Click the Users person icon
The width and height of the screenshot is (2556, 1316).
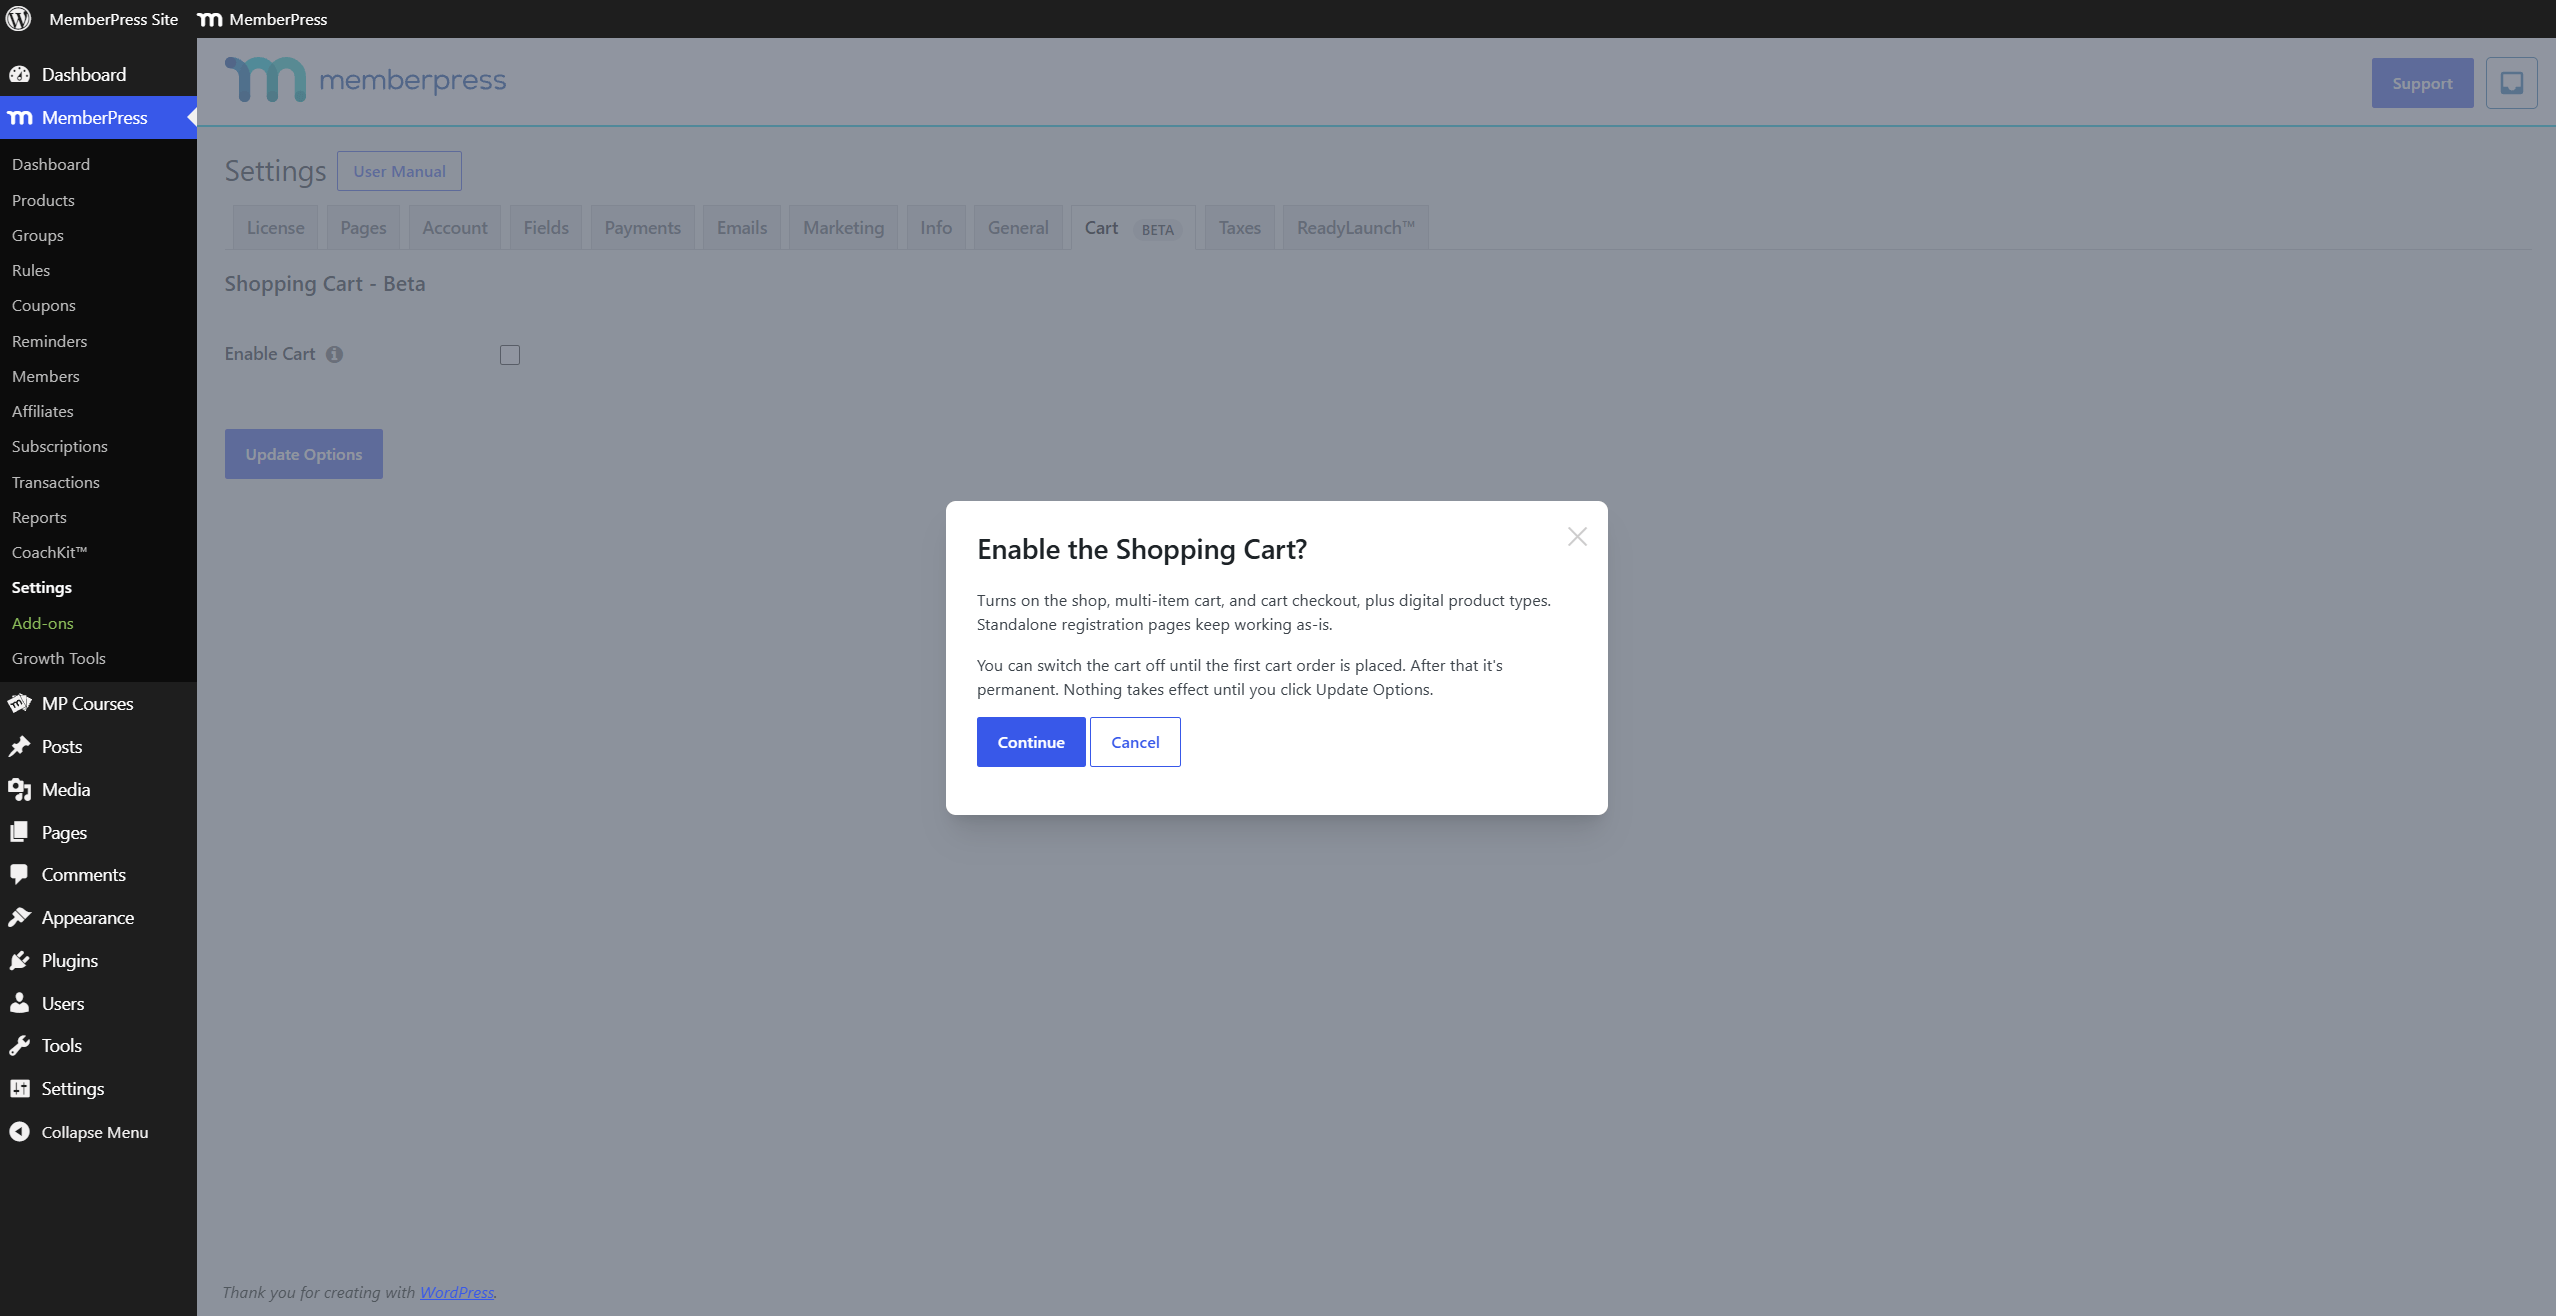19,1003
